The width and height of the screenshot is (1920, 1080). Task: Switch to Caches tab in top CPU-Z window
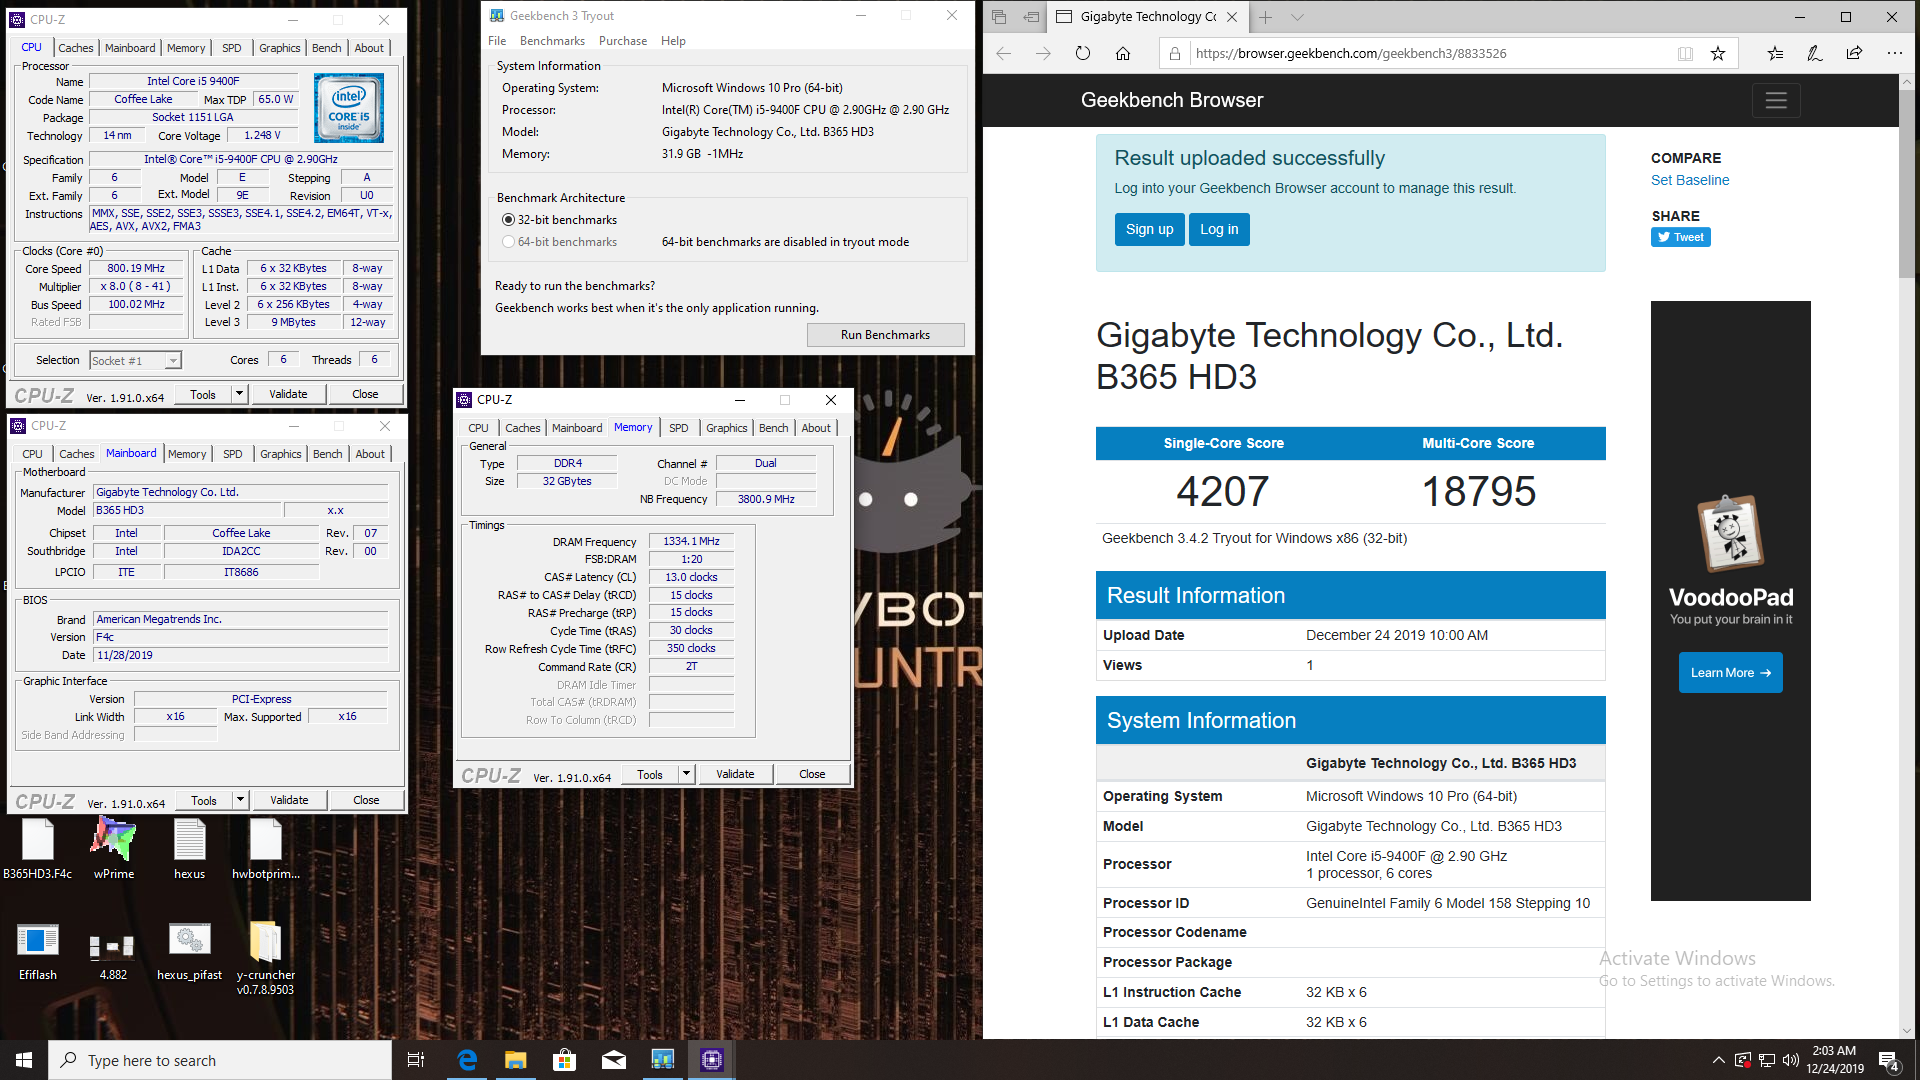click(75, 48)
